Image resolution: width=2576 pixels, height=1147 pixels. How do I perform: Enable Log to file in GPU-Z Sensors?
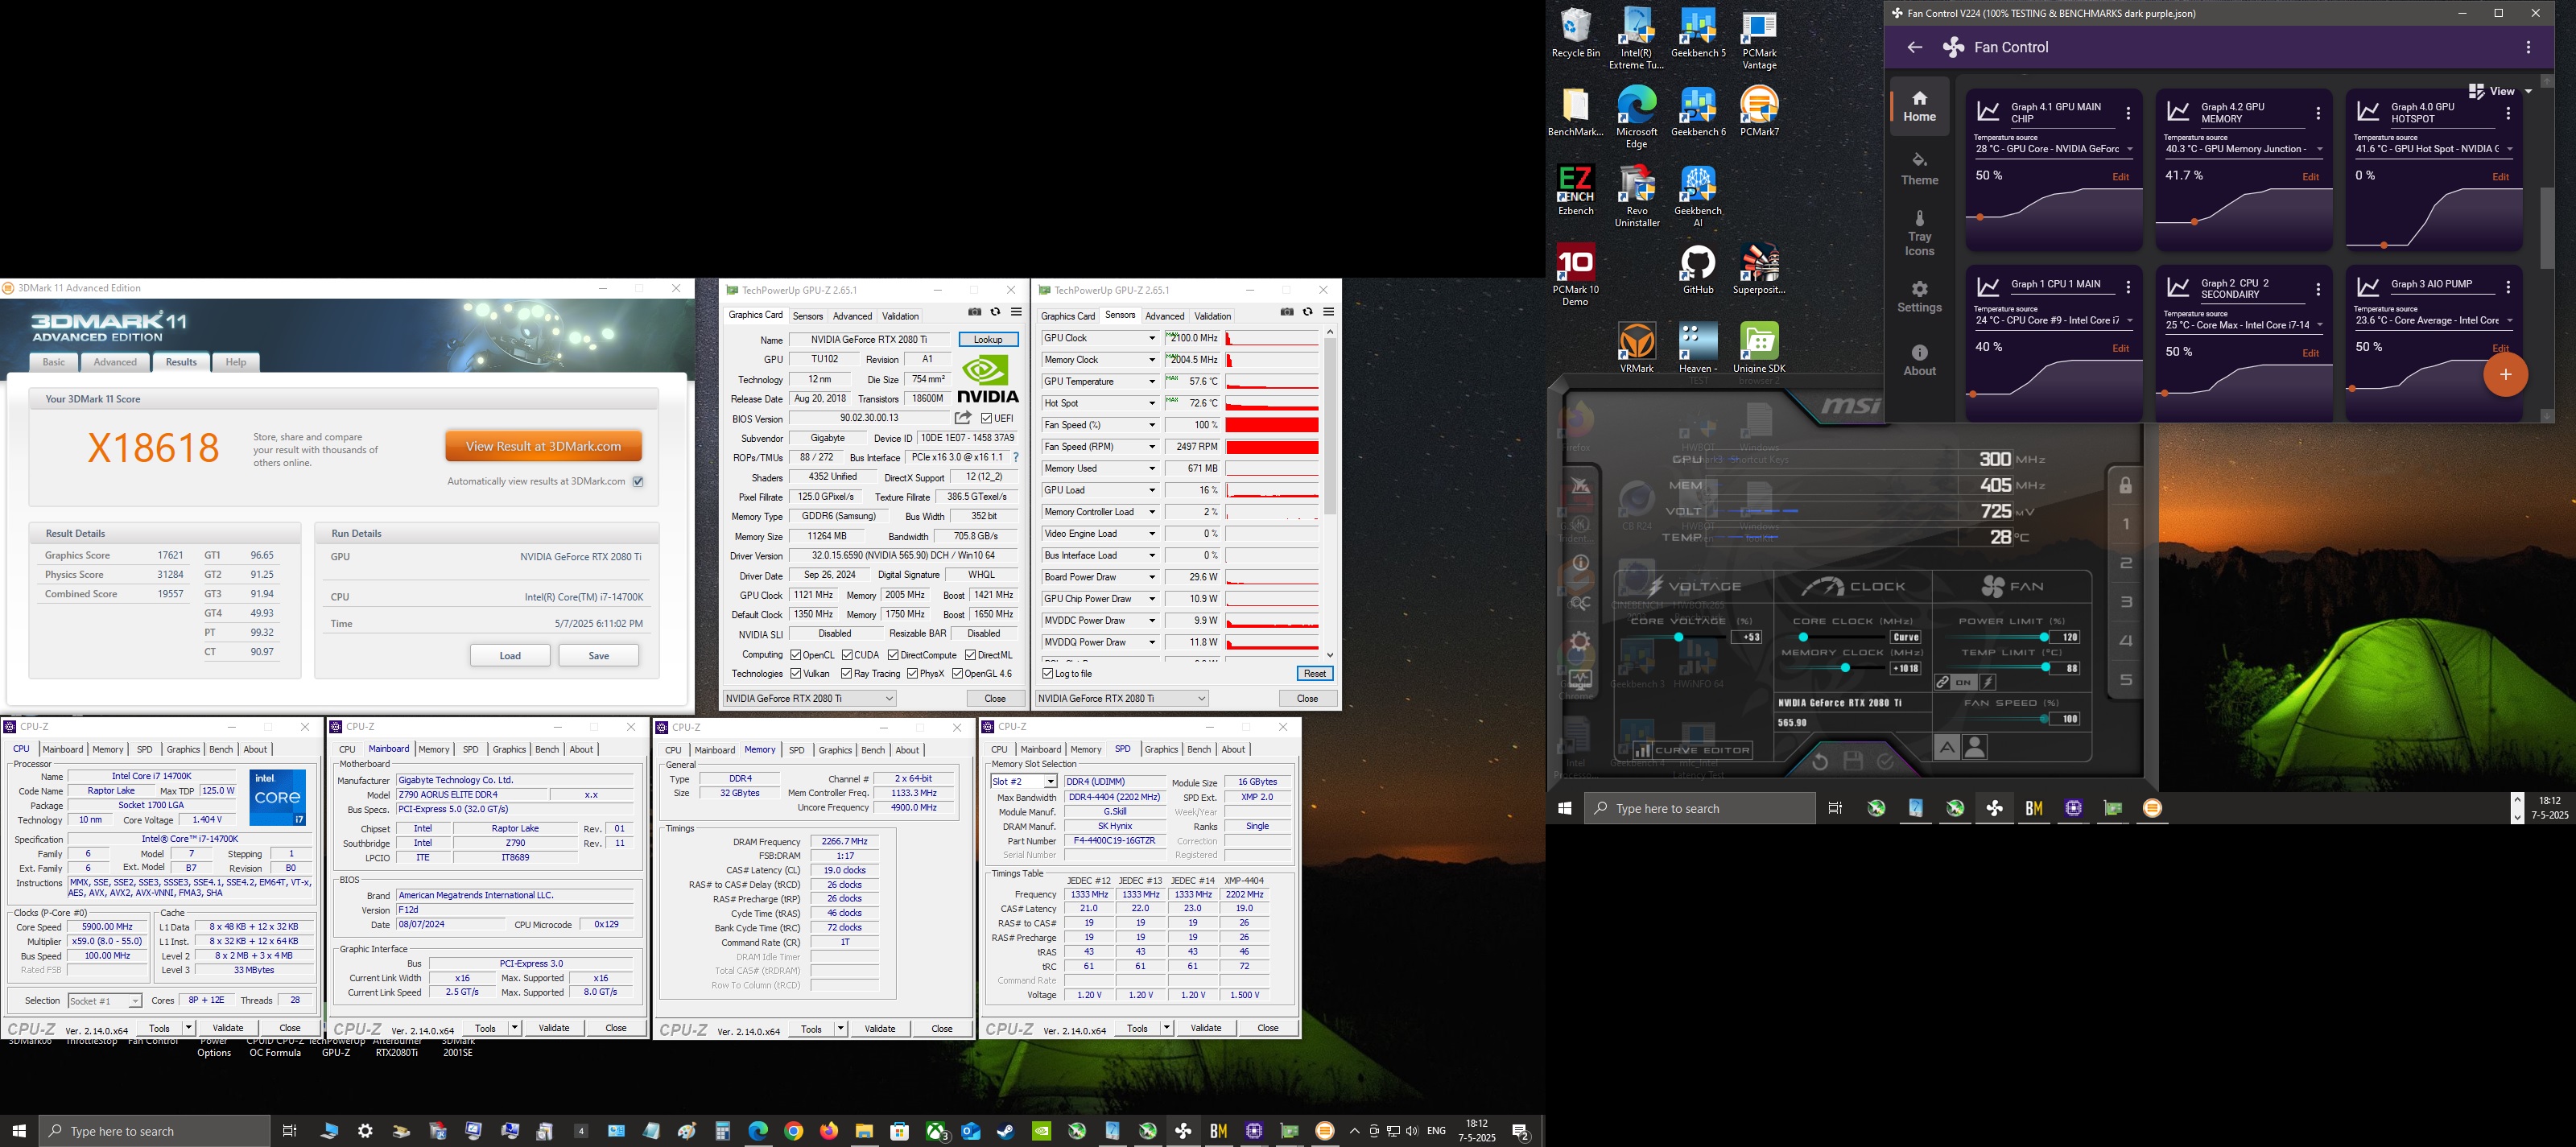click(1048, 674)
